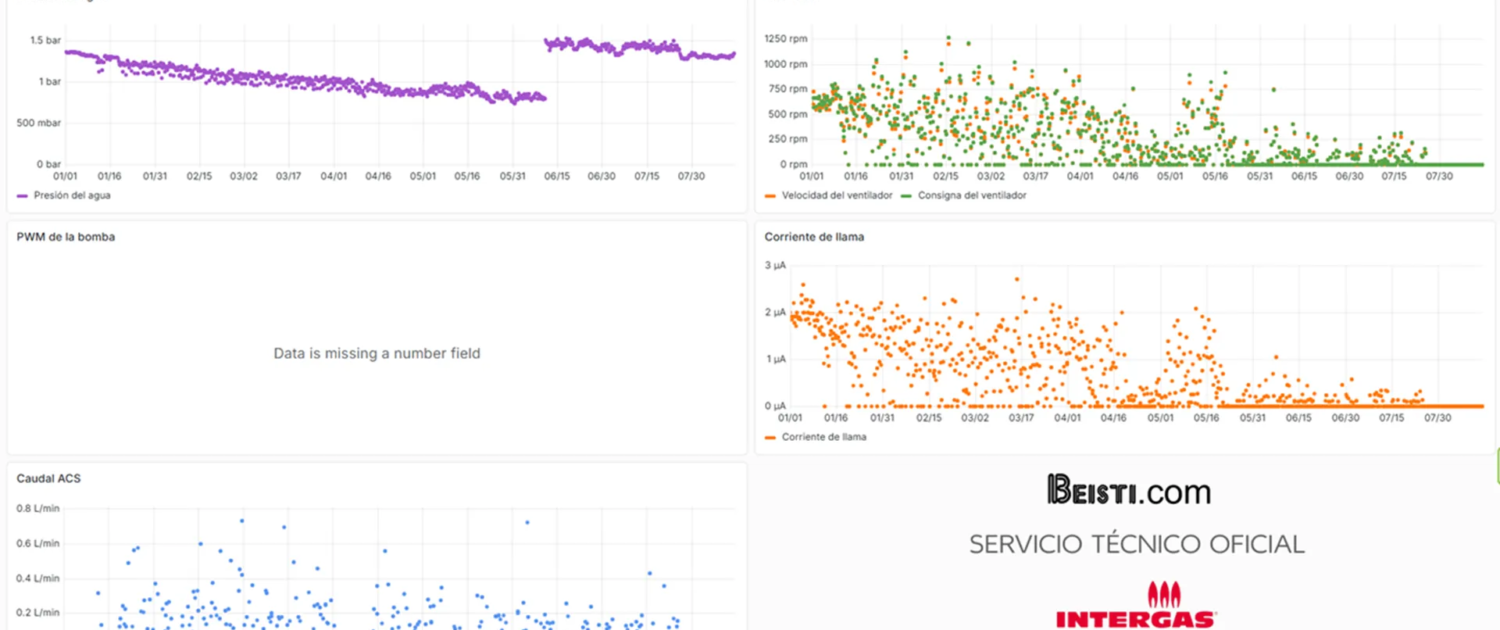The image size is (1500, 630).
Task: Open the Caudal ACS panel title menu
Action: pyautogui.click(x=48, y=479)
